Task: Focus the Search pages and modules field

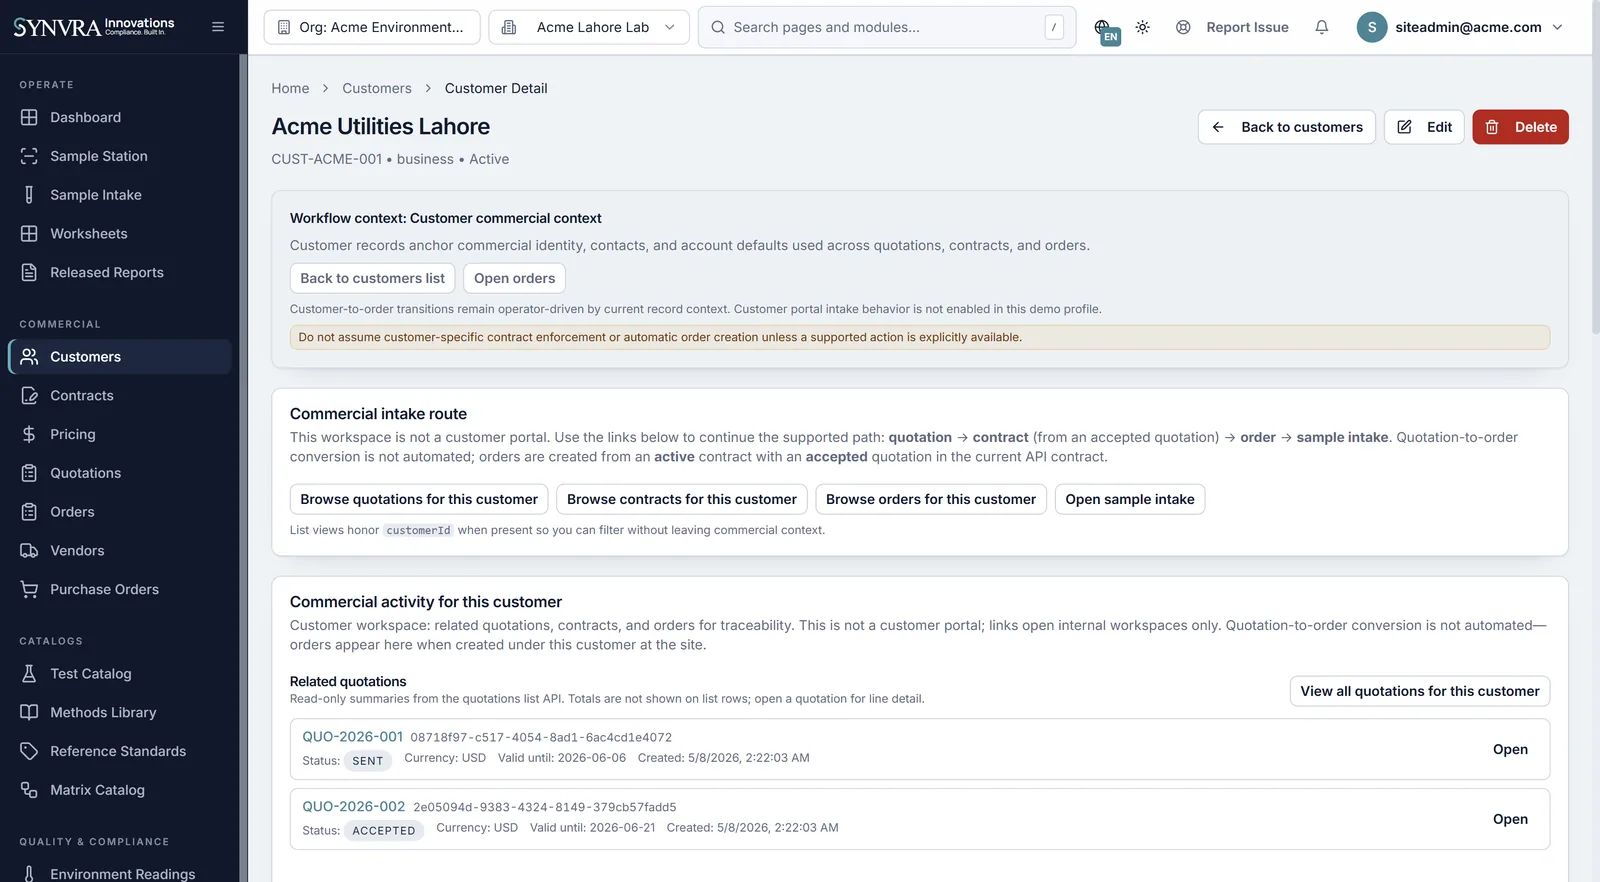Action: point(887,27)
